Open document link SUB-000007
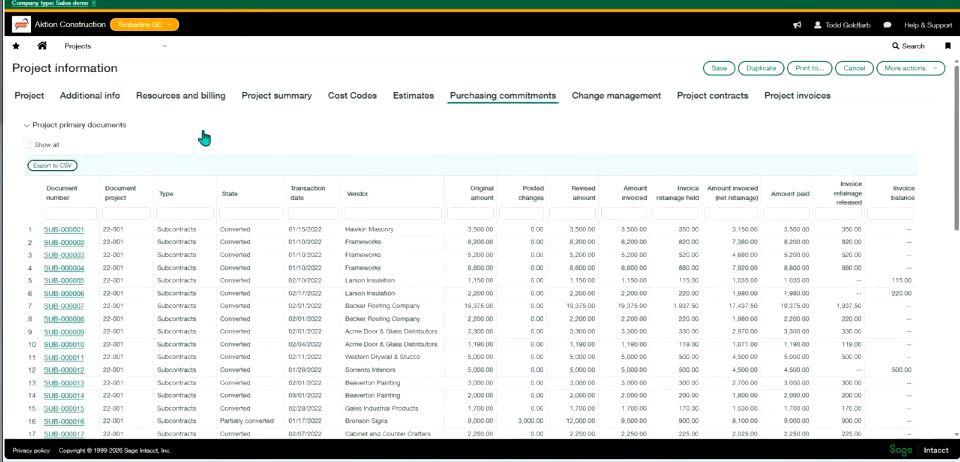The image size is (960, 462). [x=64, y=307]
